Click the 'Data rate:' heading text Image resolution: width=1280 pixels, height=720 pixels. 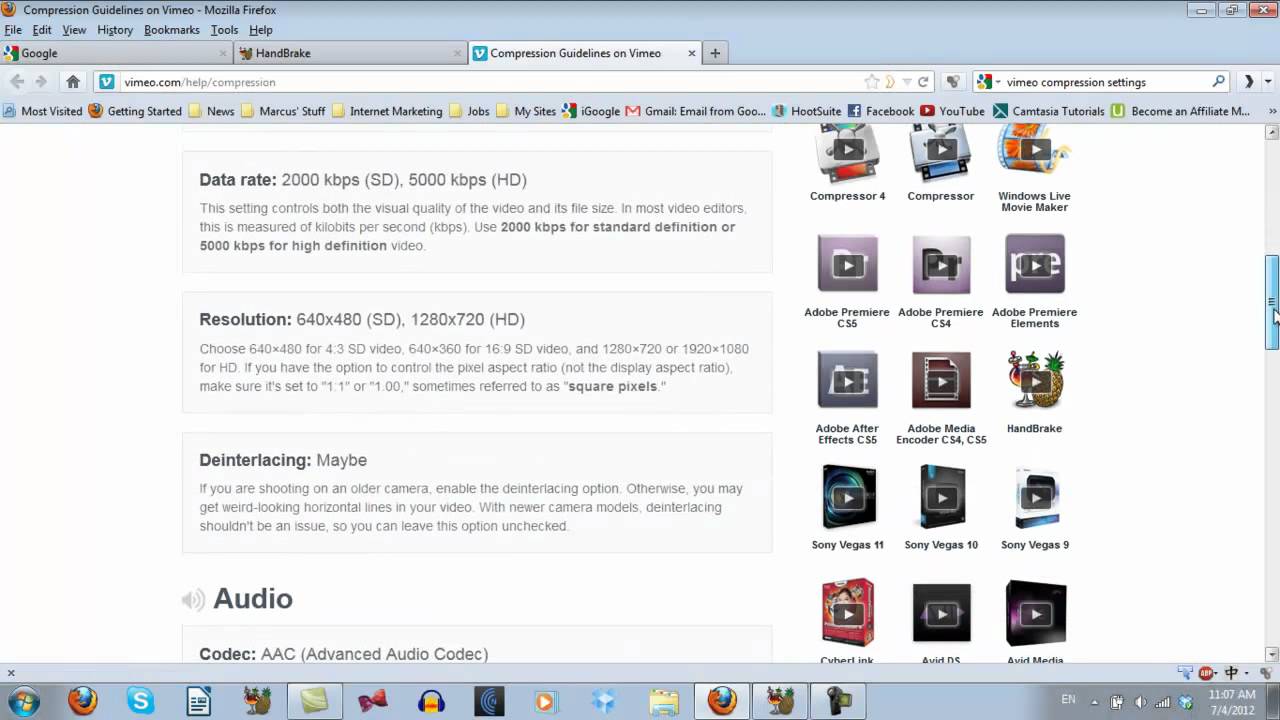(x=238, y=180)
